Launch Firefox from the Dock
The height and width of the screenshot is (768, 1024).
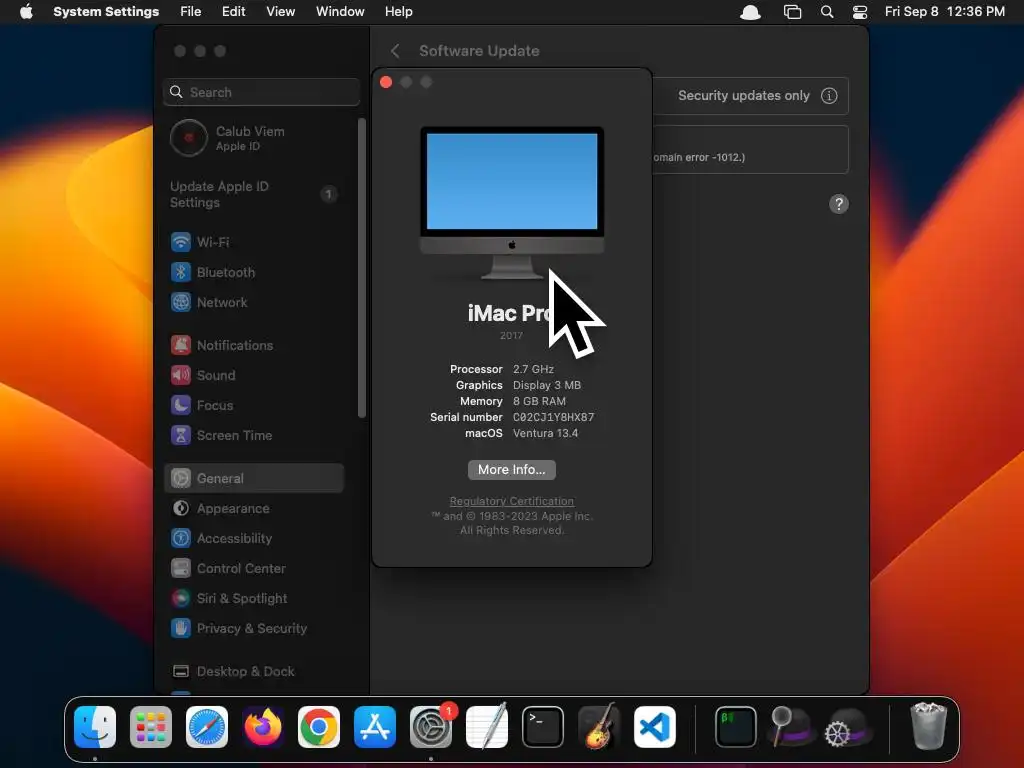click(263, 727)
